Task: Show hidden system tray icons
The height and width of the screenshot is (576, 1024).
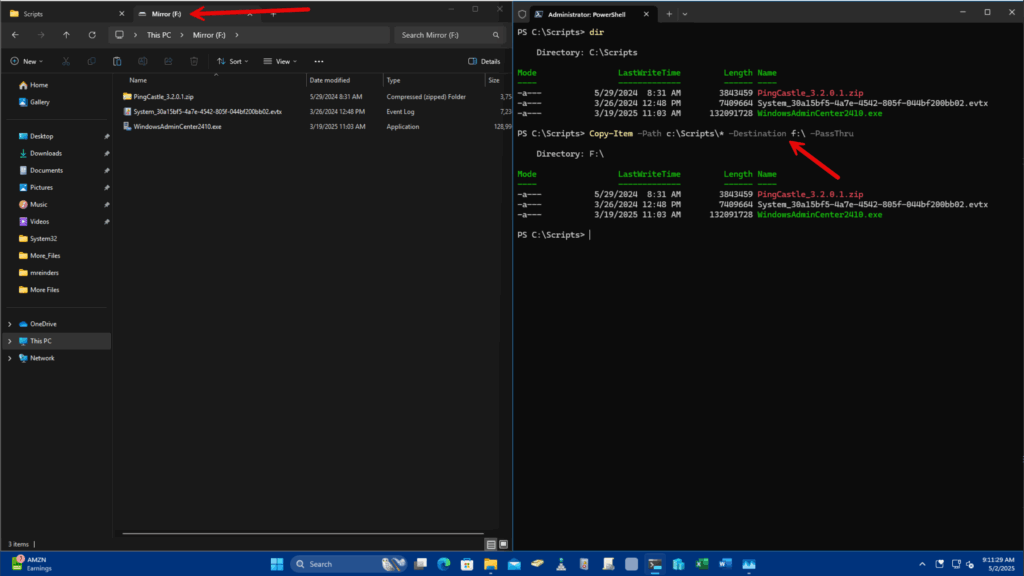Action: click(x=922, y=564)
